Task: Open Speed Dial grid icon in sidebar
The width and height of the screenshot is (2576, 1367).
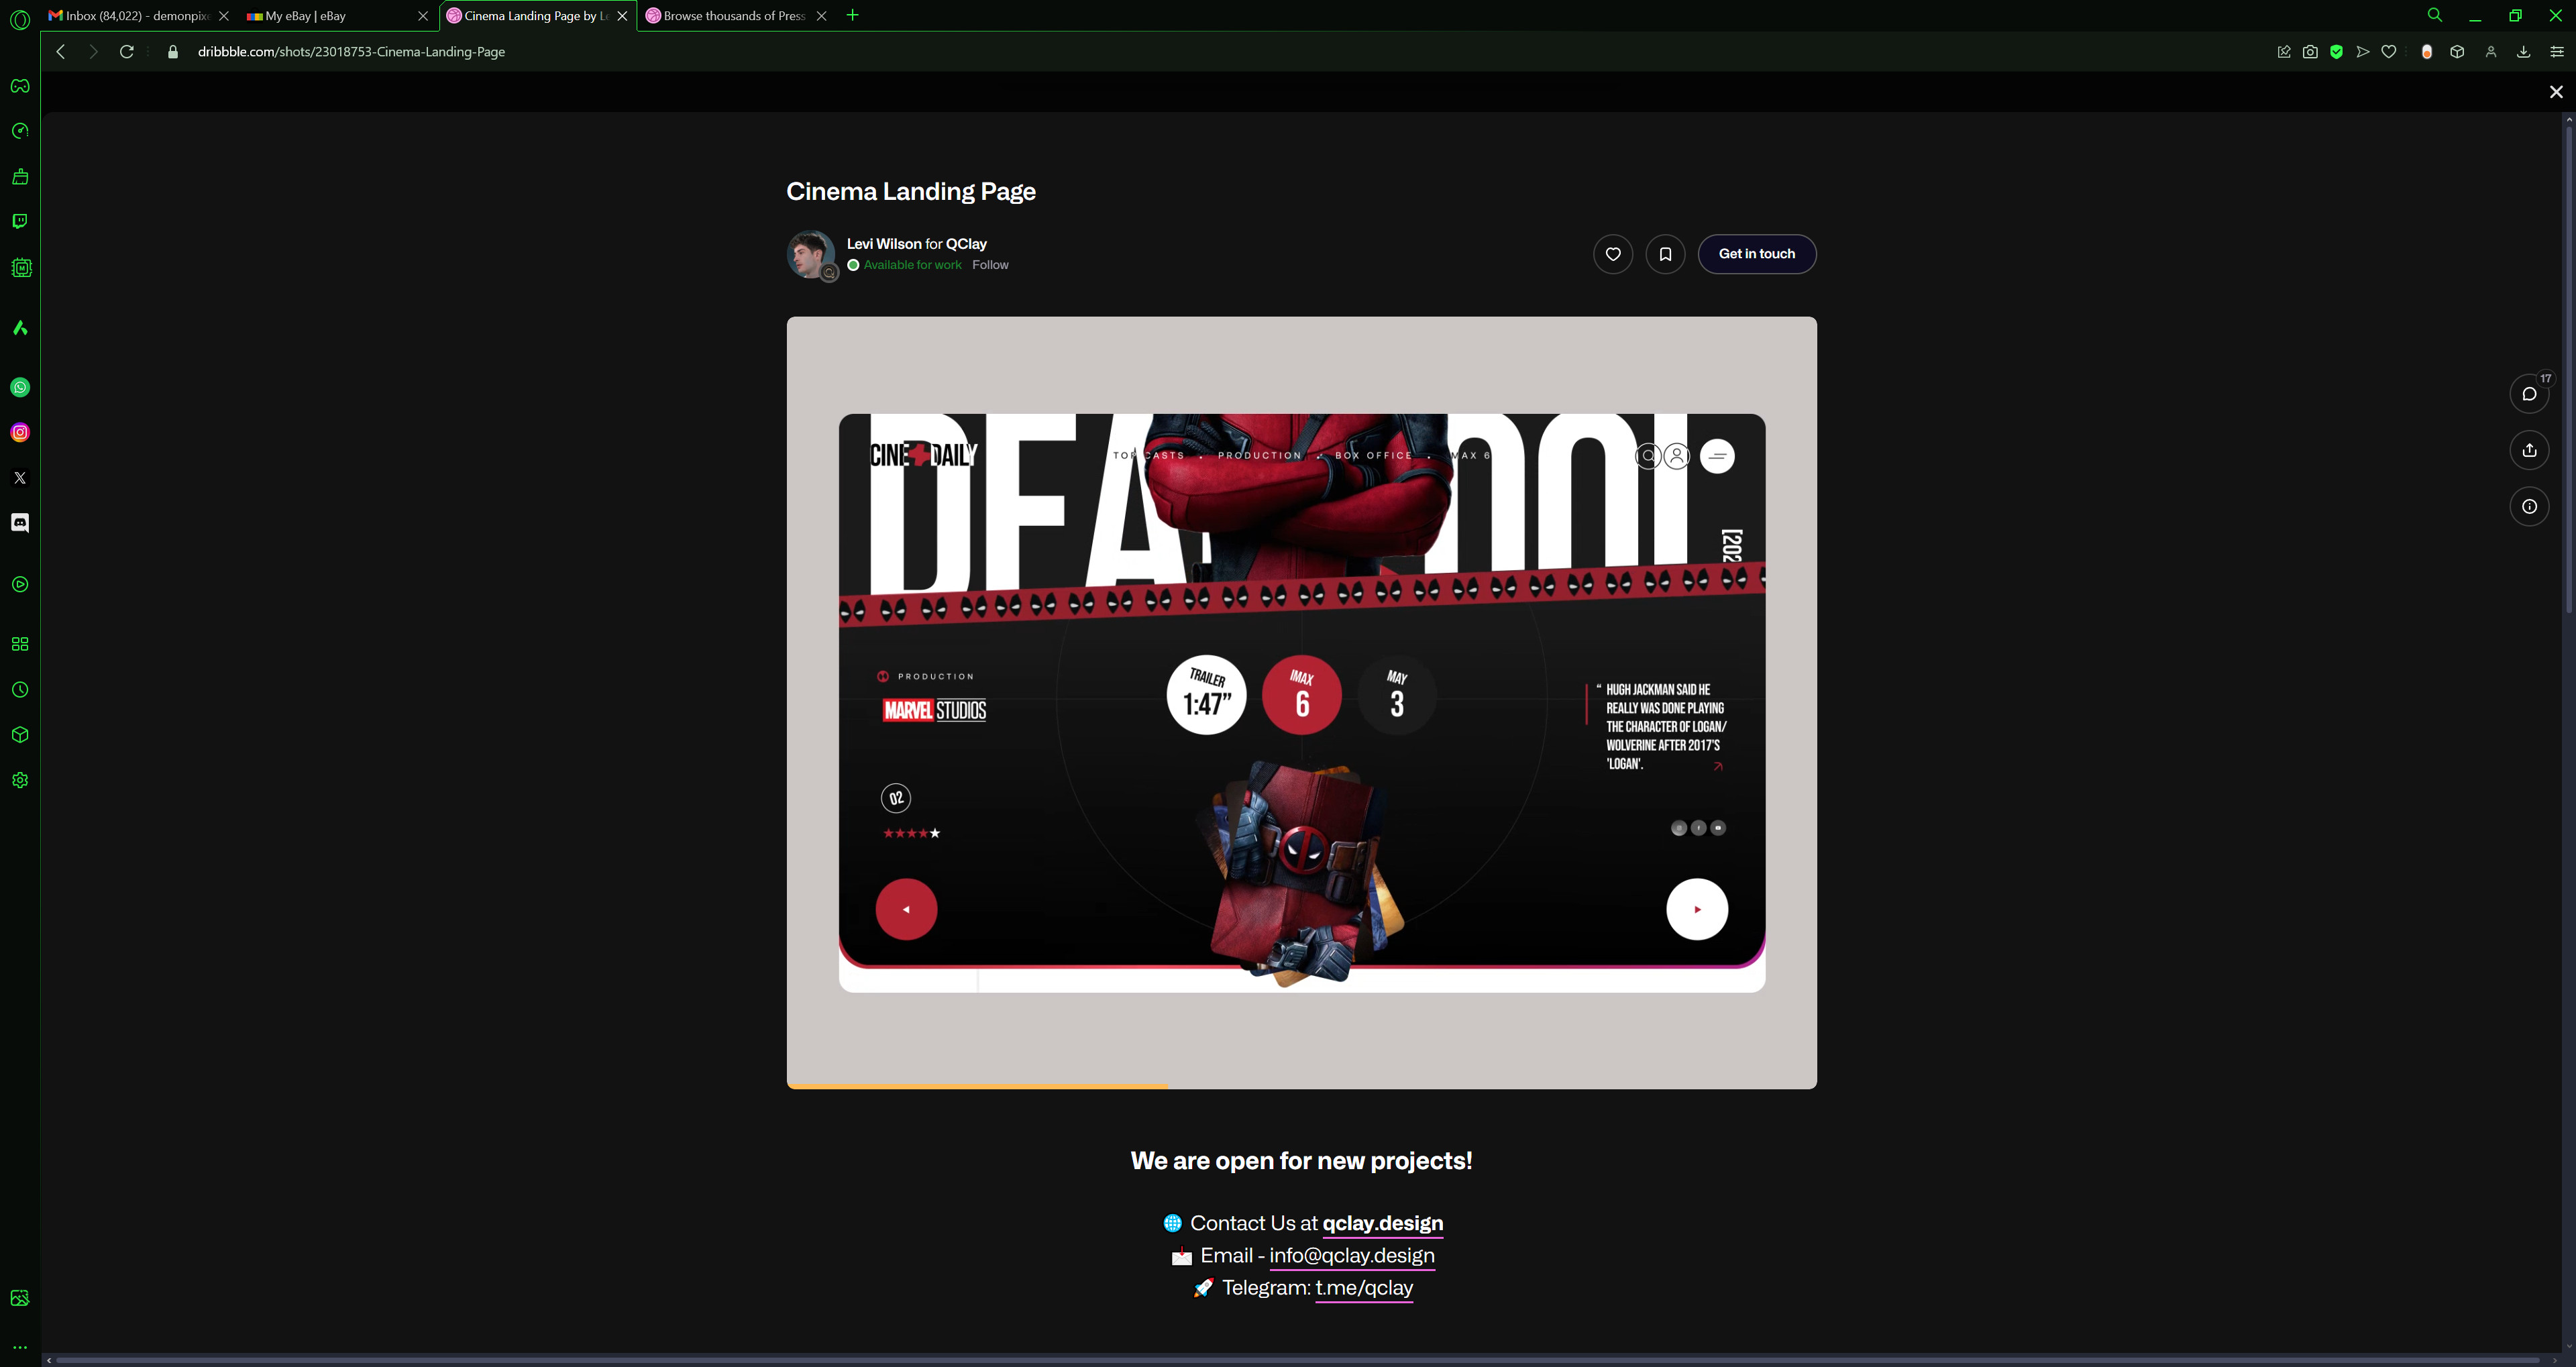Action: coord(20,644)
